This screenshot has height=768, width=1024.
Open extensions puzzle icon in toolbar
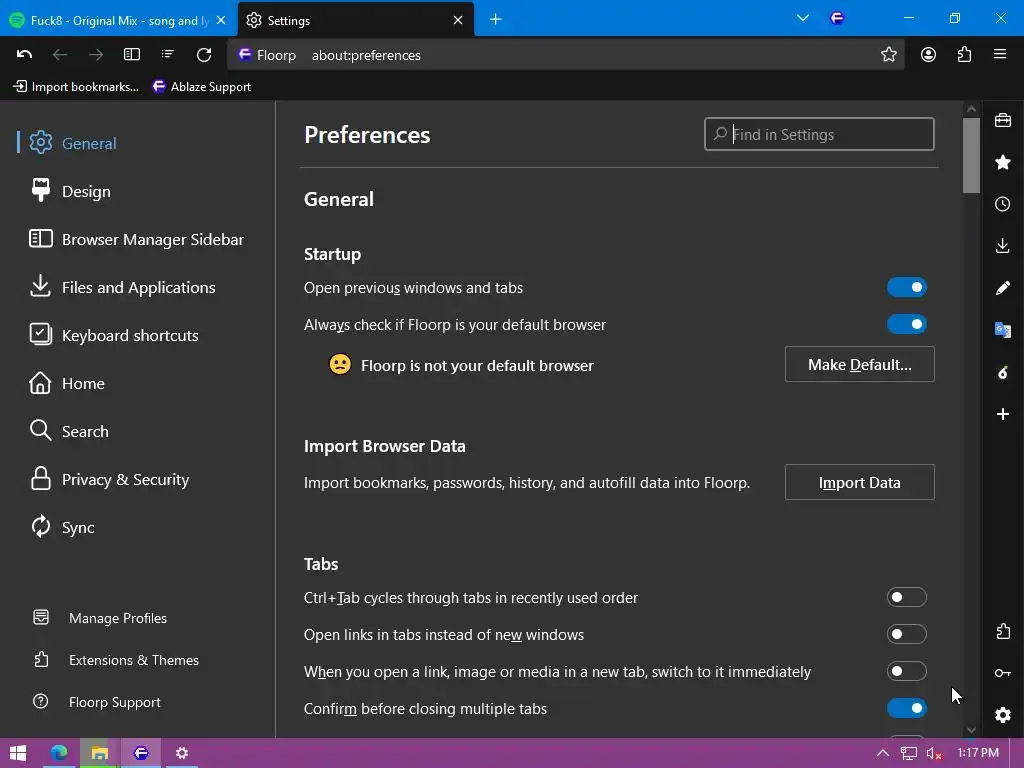tap(964, 55)
